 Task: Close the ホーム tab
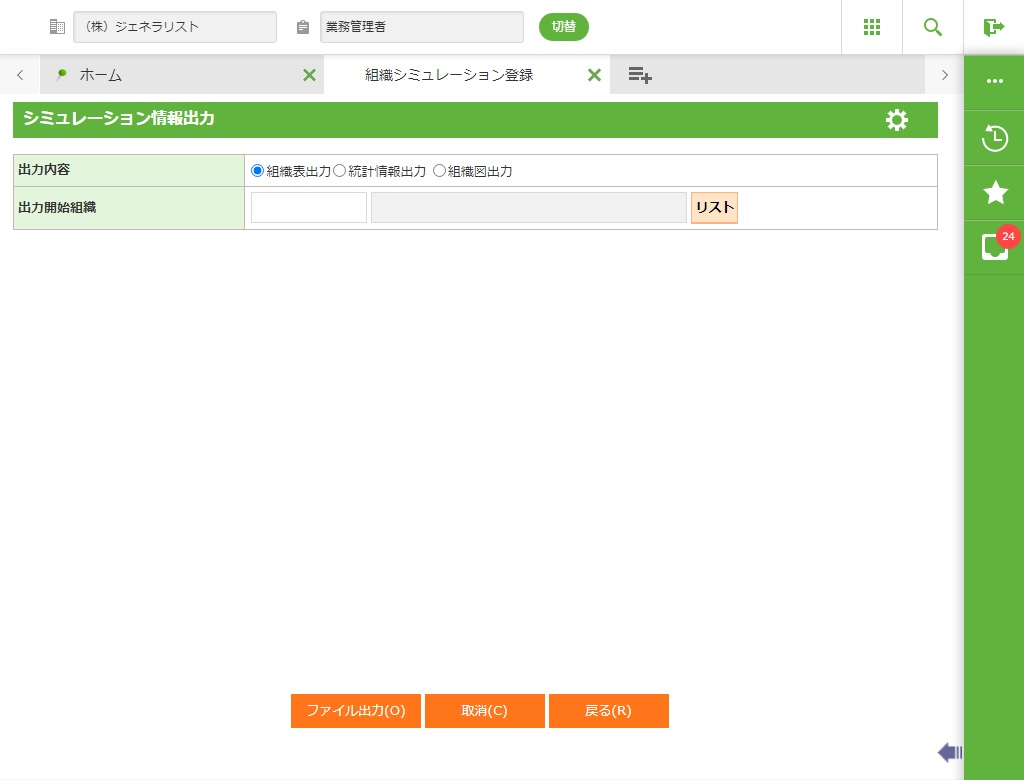(x=310, y=75)
